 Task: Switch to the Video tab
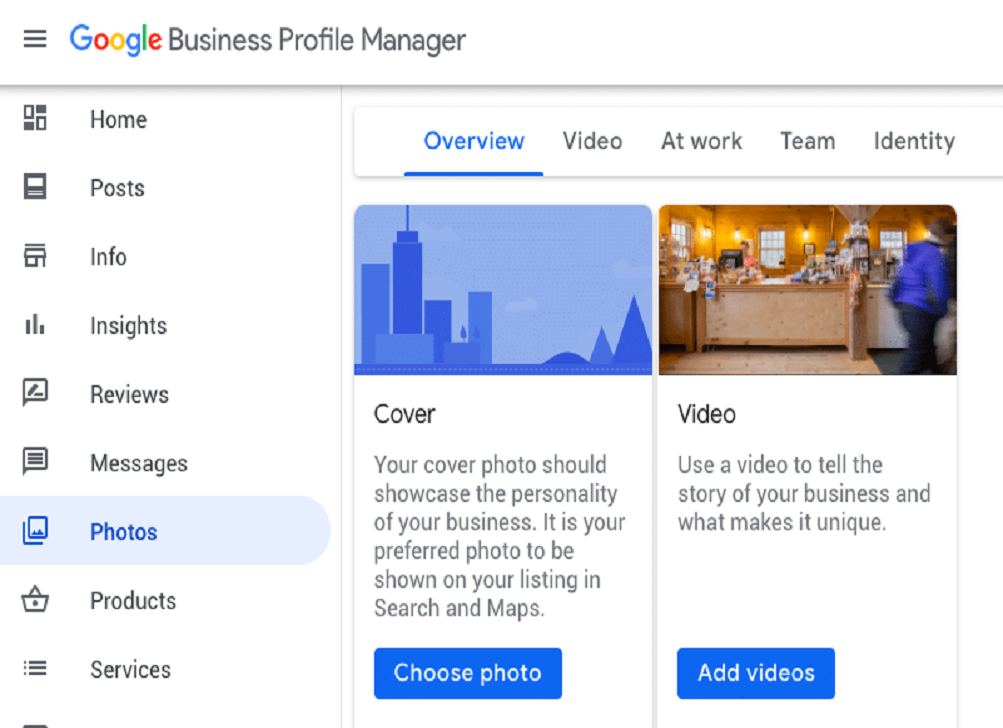[592, 141]
